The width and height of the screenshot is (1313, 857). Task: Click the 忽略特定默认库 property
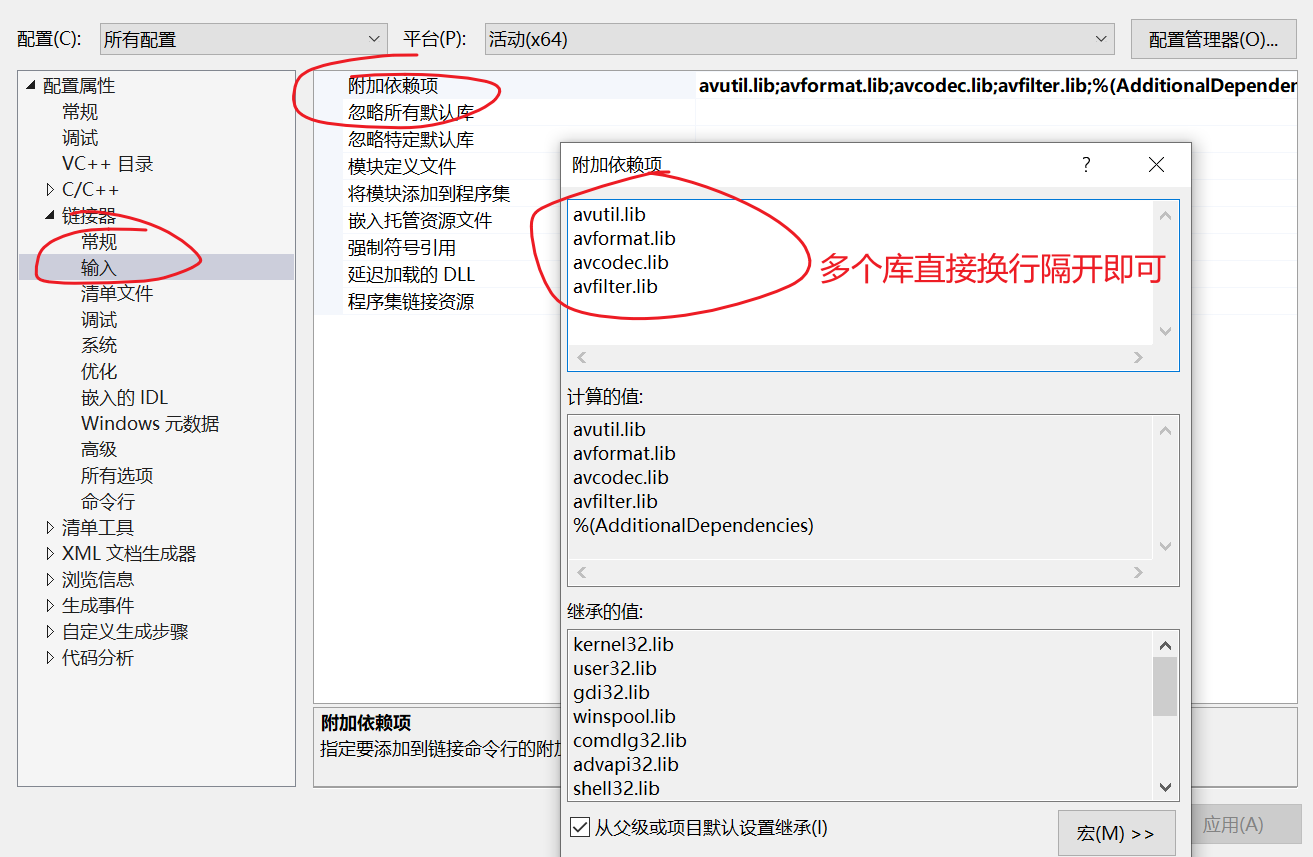click(411, 140)
